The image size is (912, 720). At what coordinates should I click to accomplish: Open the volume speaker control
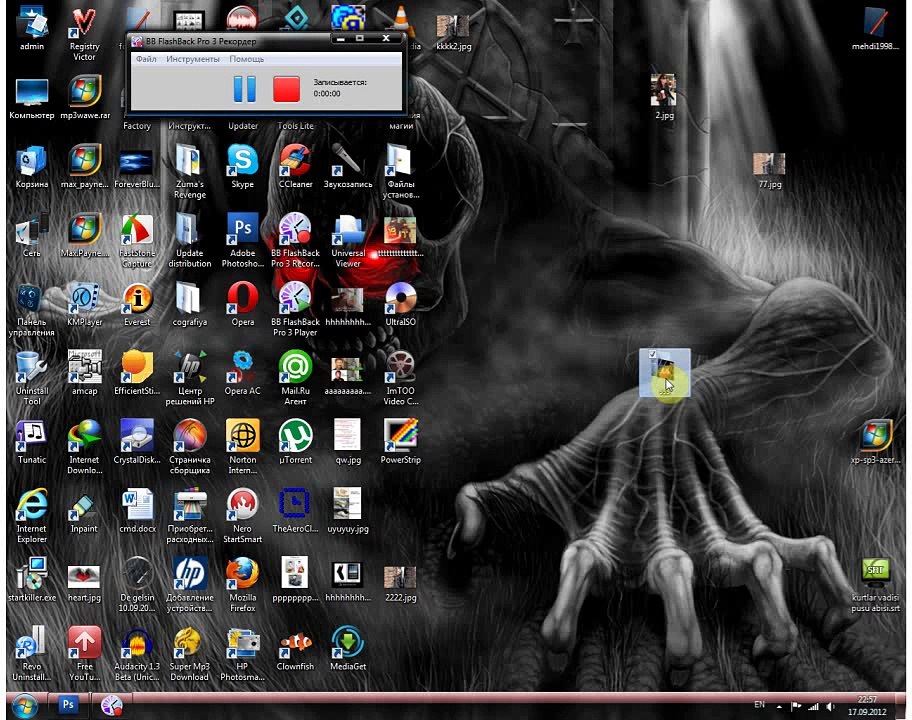click(830, 707)
